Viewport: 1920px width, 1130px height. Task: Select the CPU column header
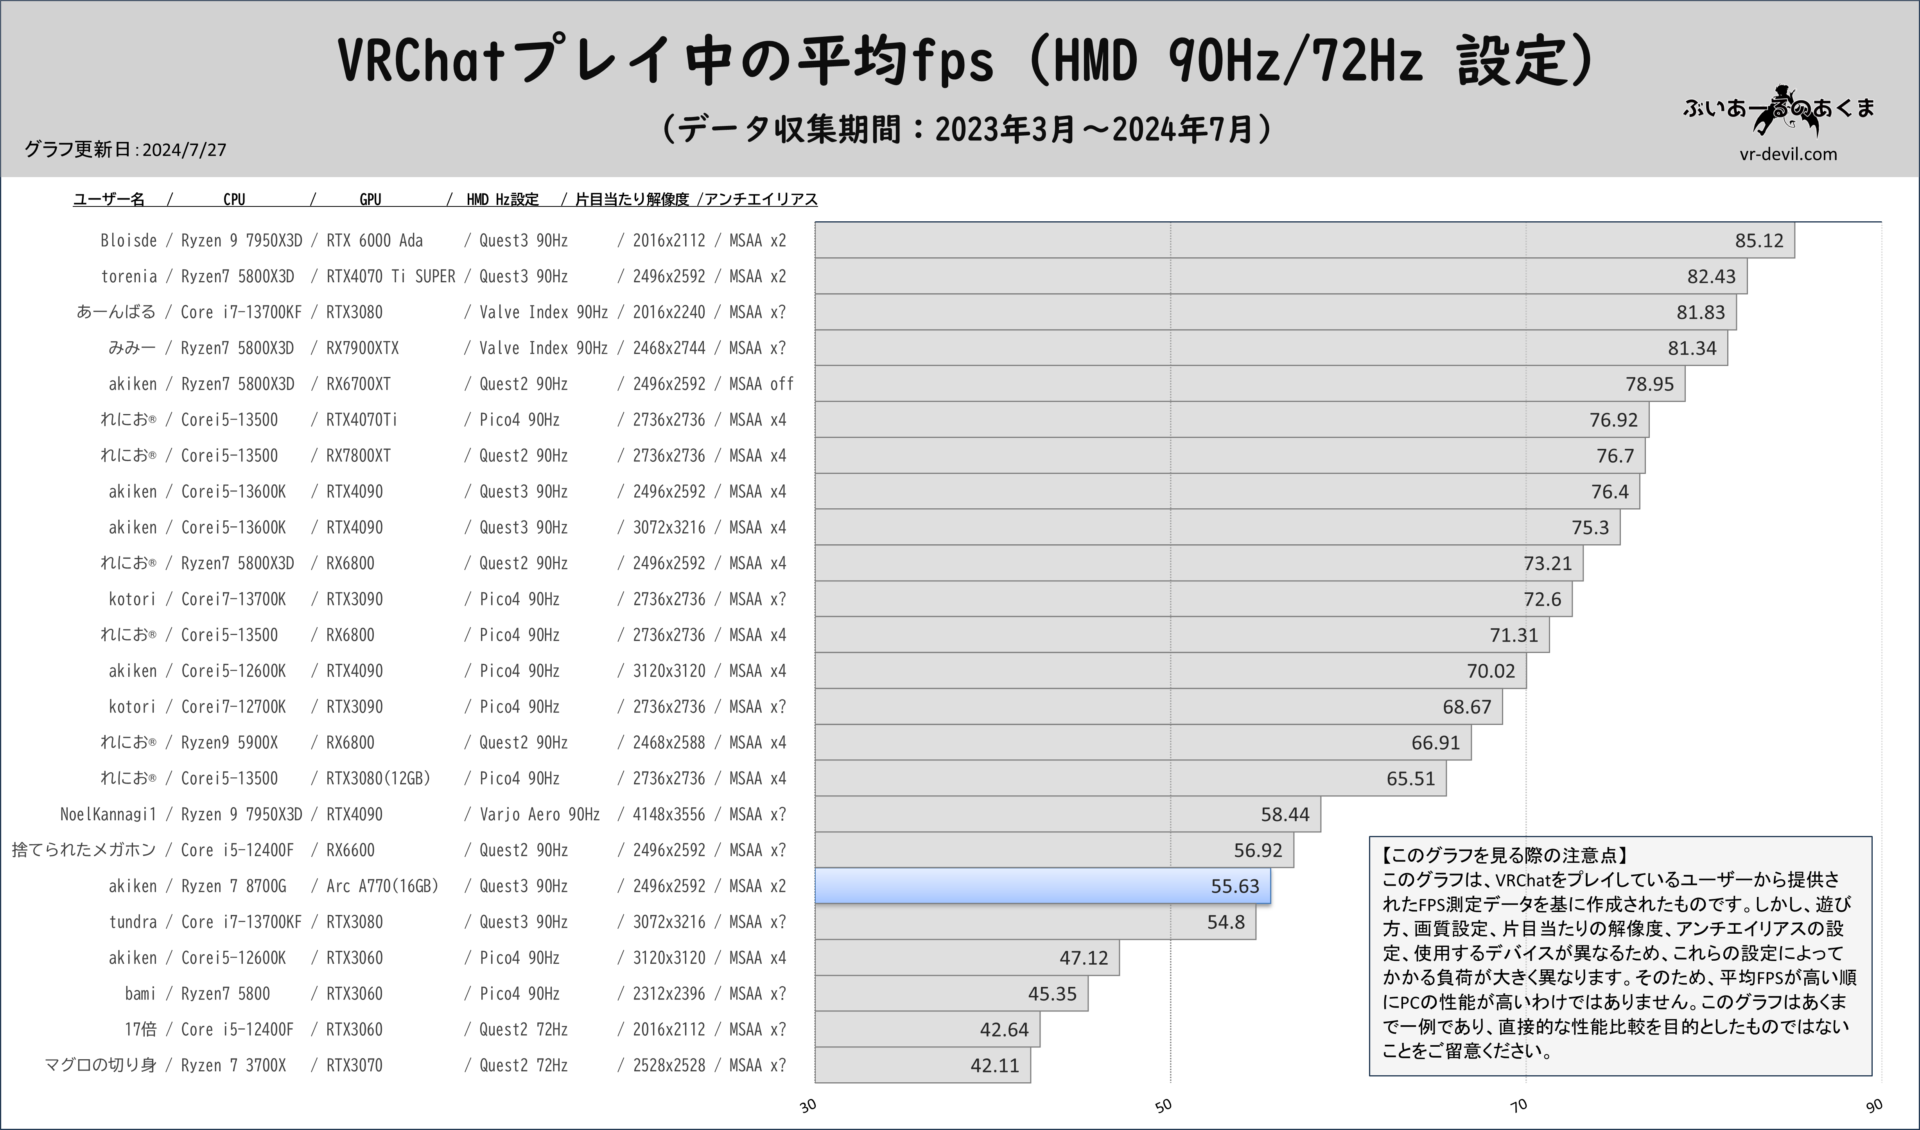point(234,198)
